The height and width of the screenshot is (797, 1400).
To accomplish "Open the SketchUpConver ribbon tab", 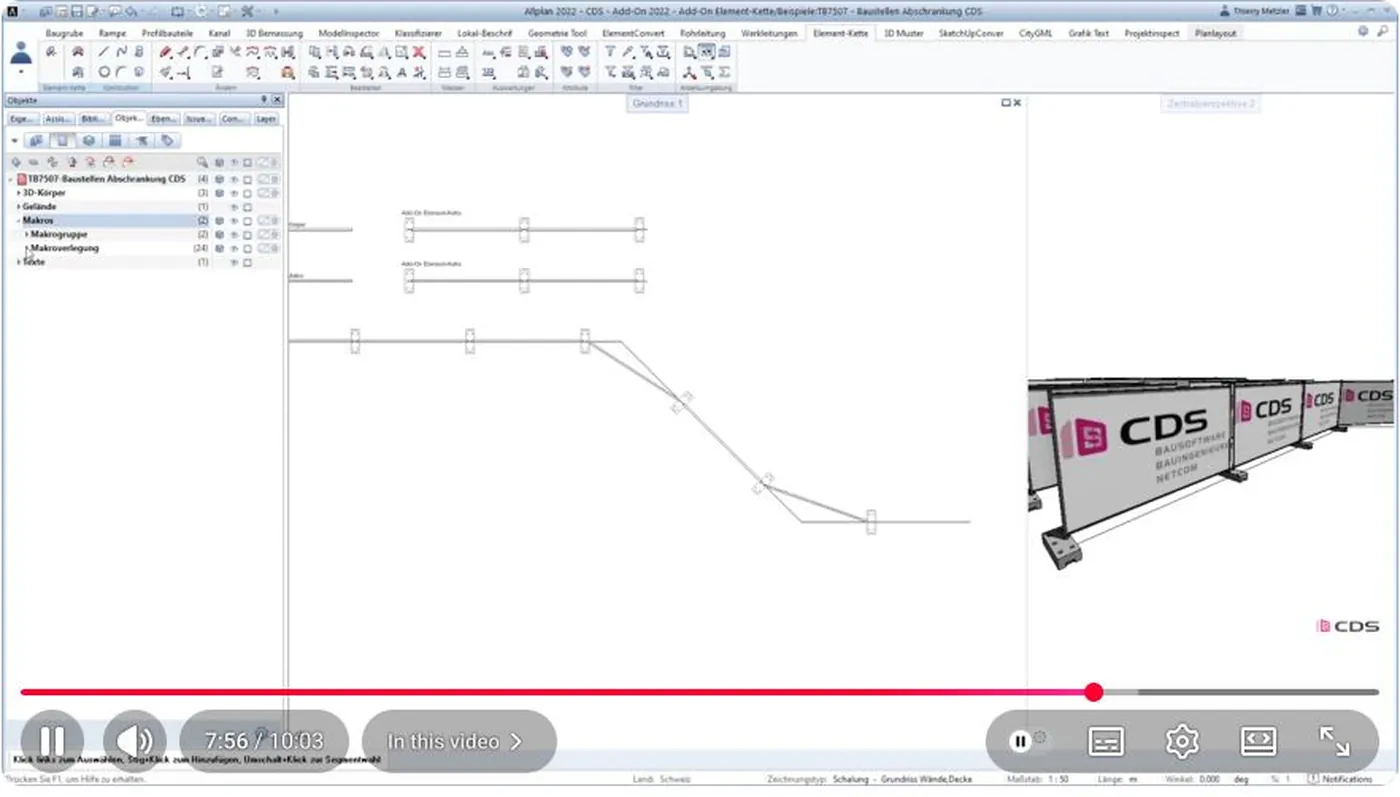I will [x=971, y=33].
